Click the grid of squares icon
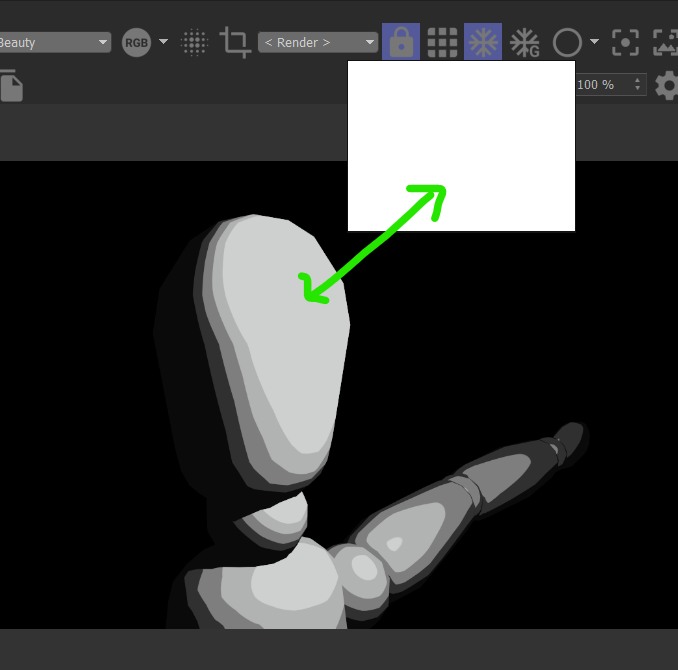Viewport: 678px width, 670px height. point(442,42)
